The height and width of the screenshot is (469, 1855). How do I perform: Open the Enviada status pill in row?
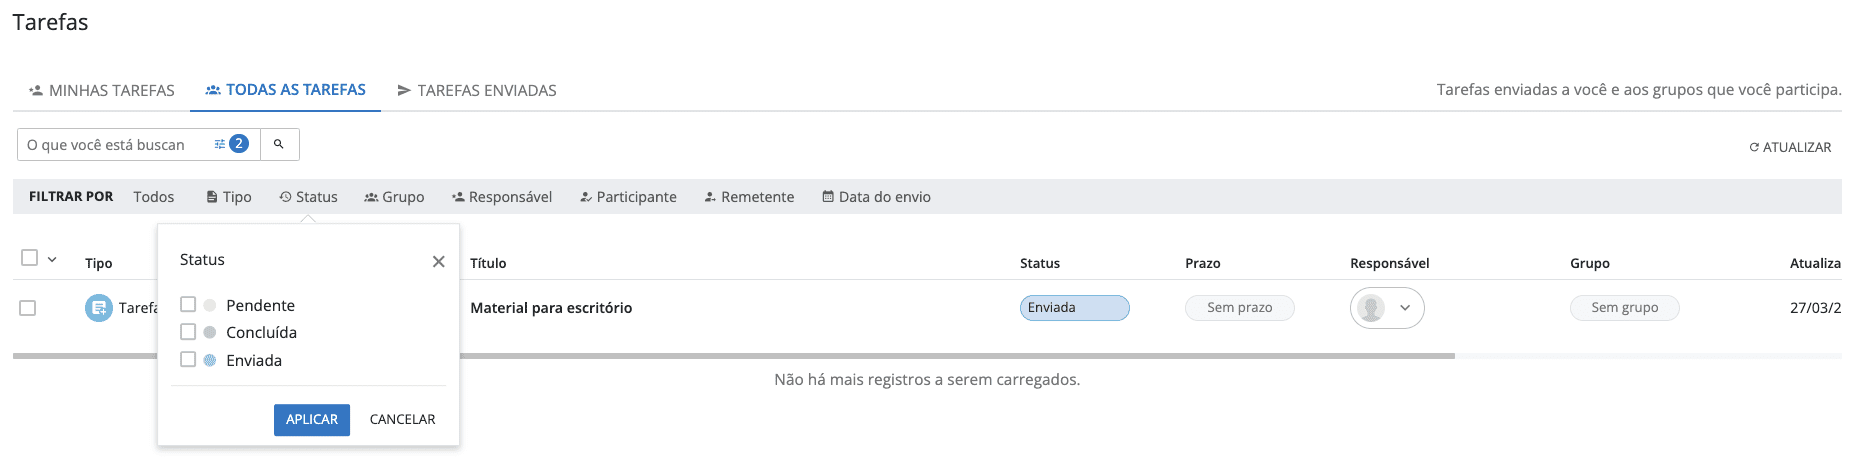click(x=1074, y=308)
